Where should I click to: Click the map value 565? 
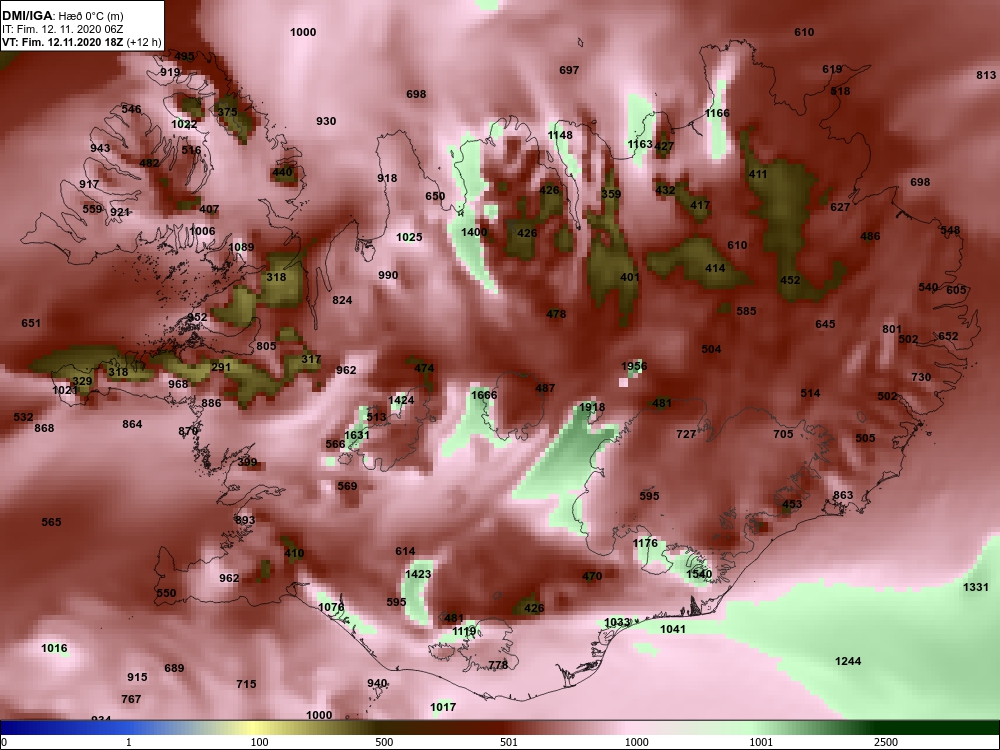[51, 522]
